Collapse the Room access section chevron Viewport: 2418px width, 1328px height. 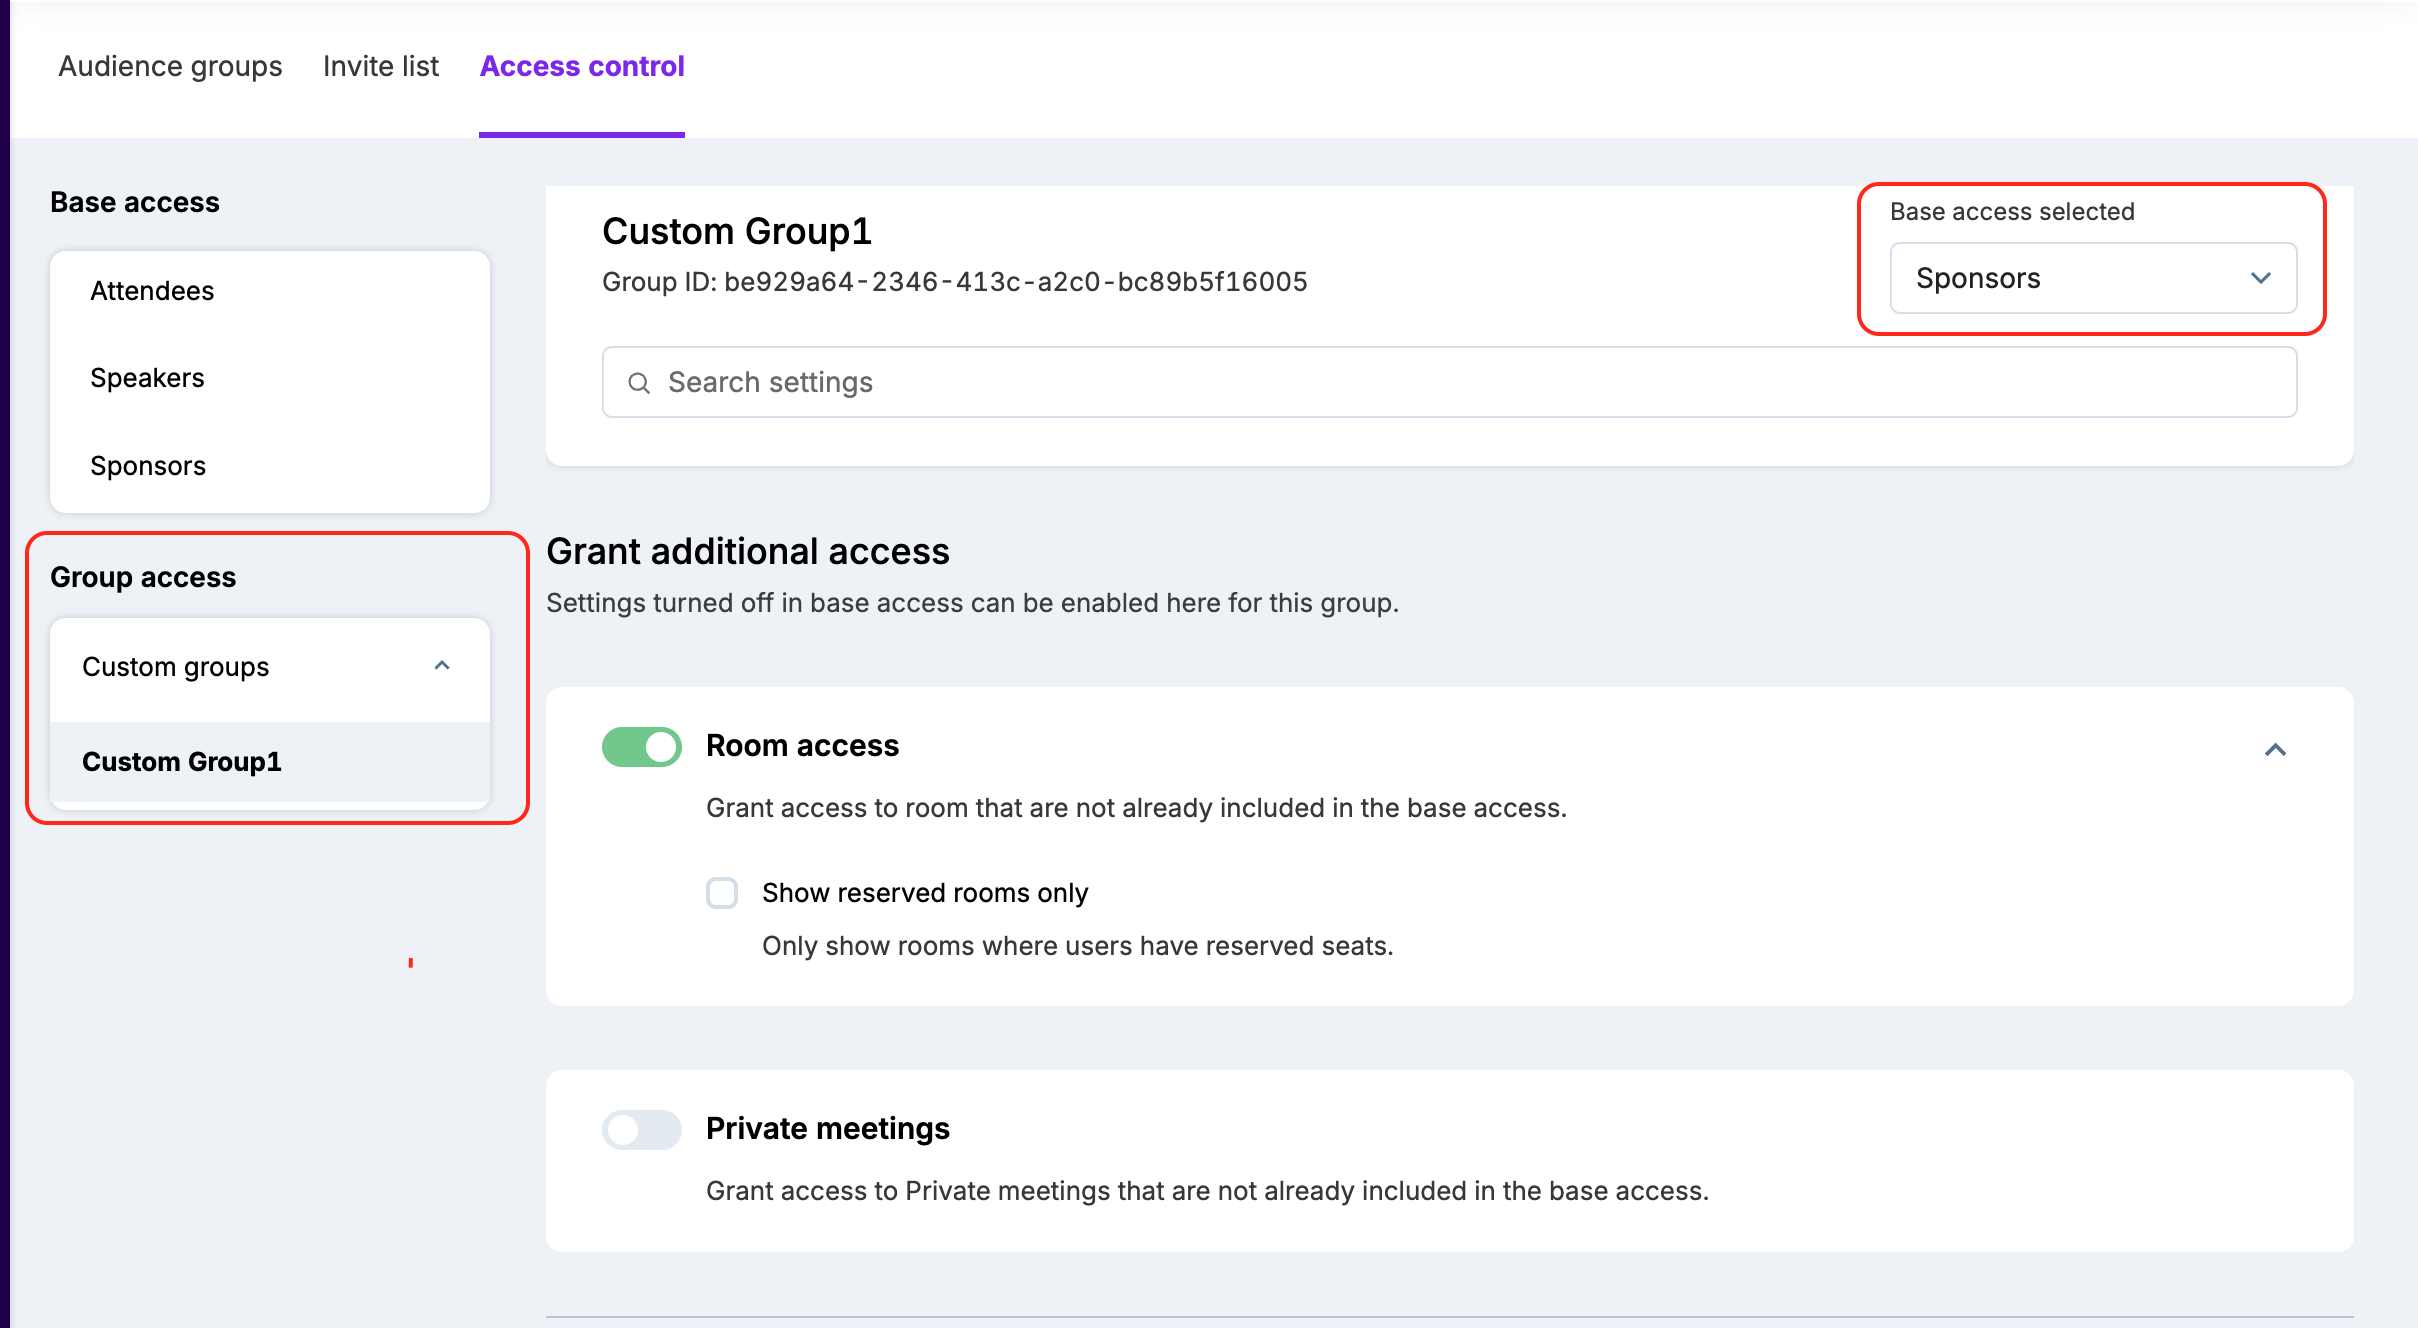click(x=2275, y=749)
